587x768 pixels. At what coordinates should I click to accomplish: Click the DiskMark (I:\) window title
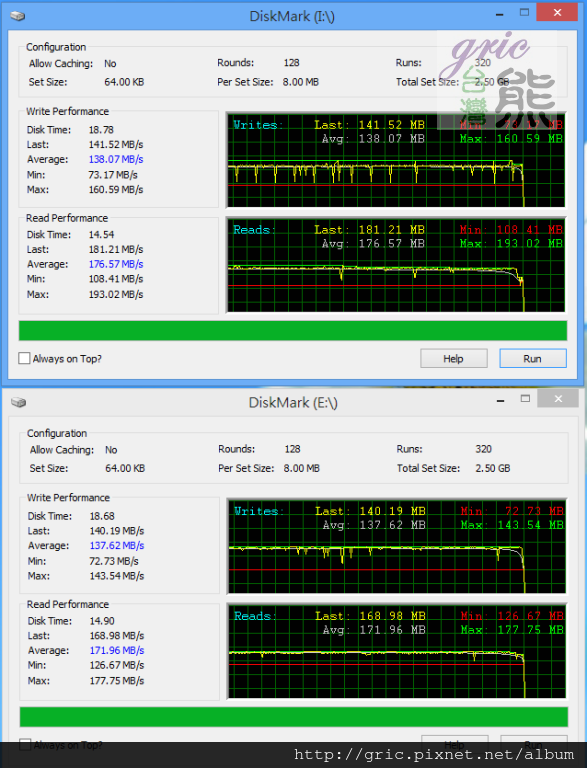click(292, 16)
